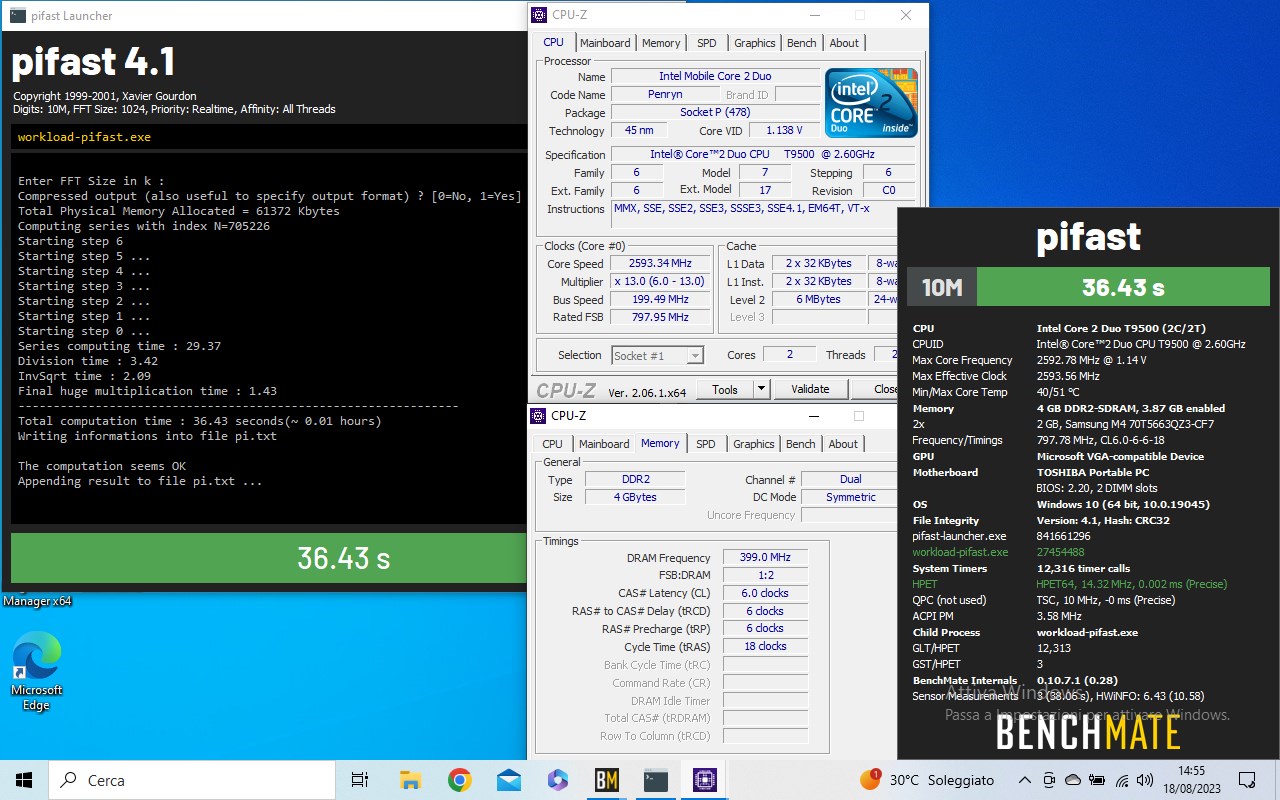
Task: Click upper CPU-Z window title icon
Action: coord(539,15)
